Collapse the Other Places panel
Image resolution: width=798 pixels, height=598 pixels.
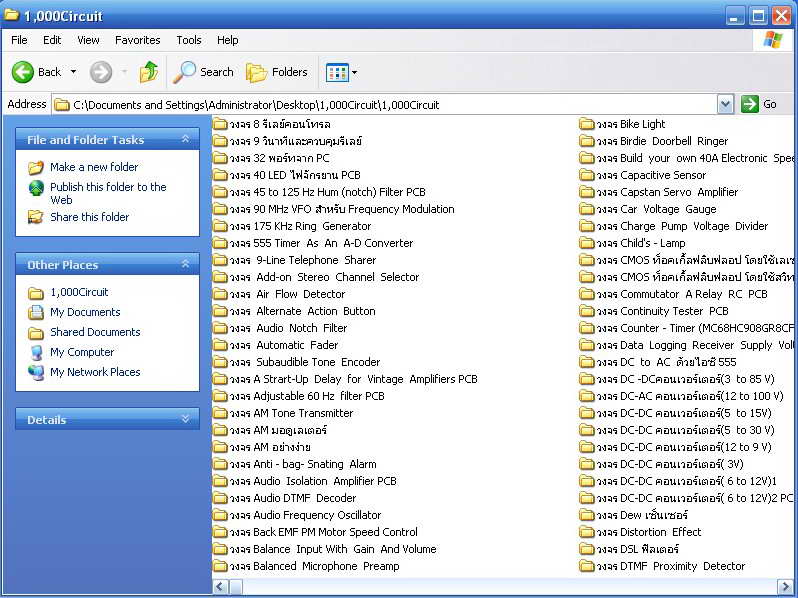pyautogui.click(x=185, y=264)
